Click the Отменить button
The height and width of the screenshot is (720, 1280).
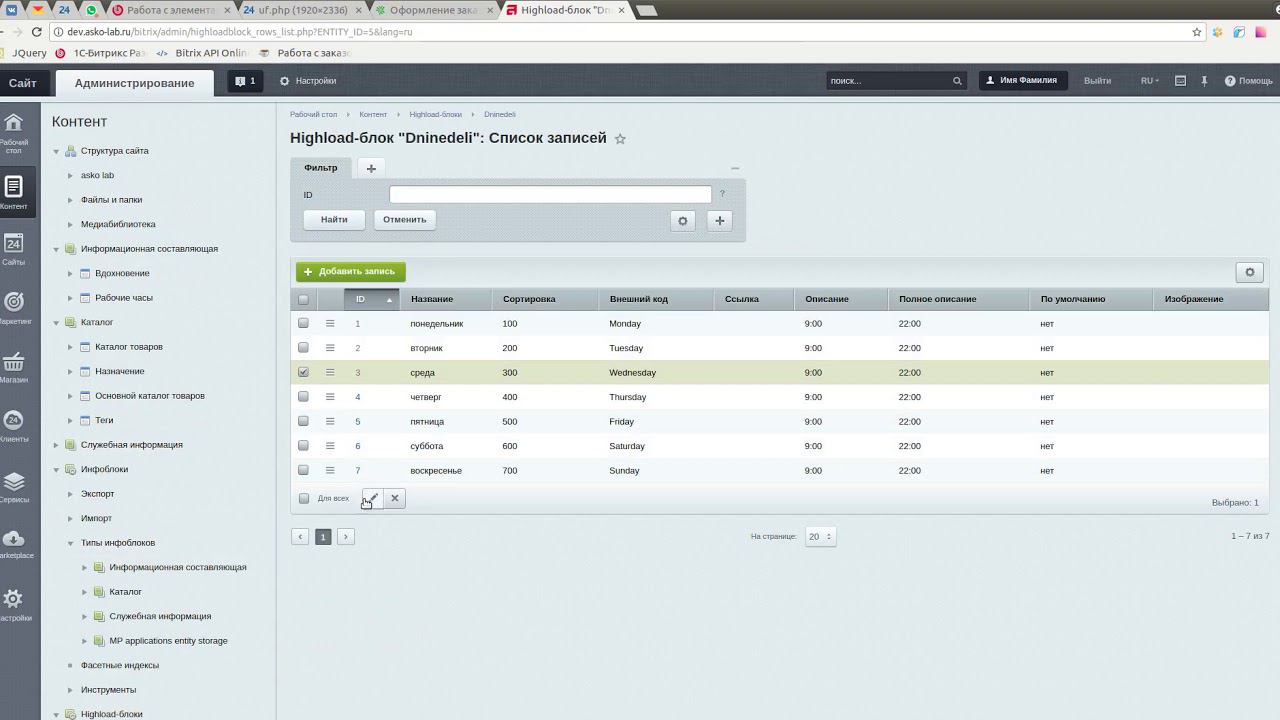tap(404, 220)
